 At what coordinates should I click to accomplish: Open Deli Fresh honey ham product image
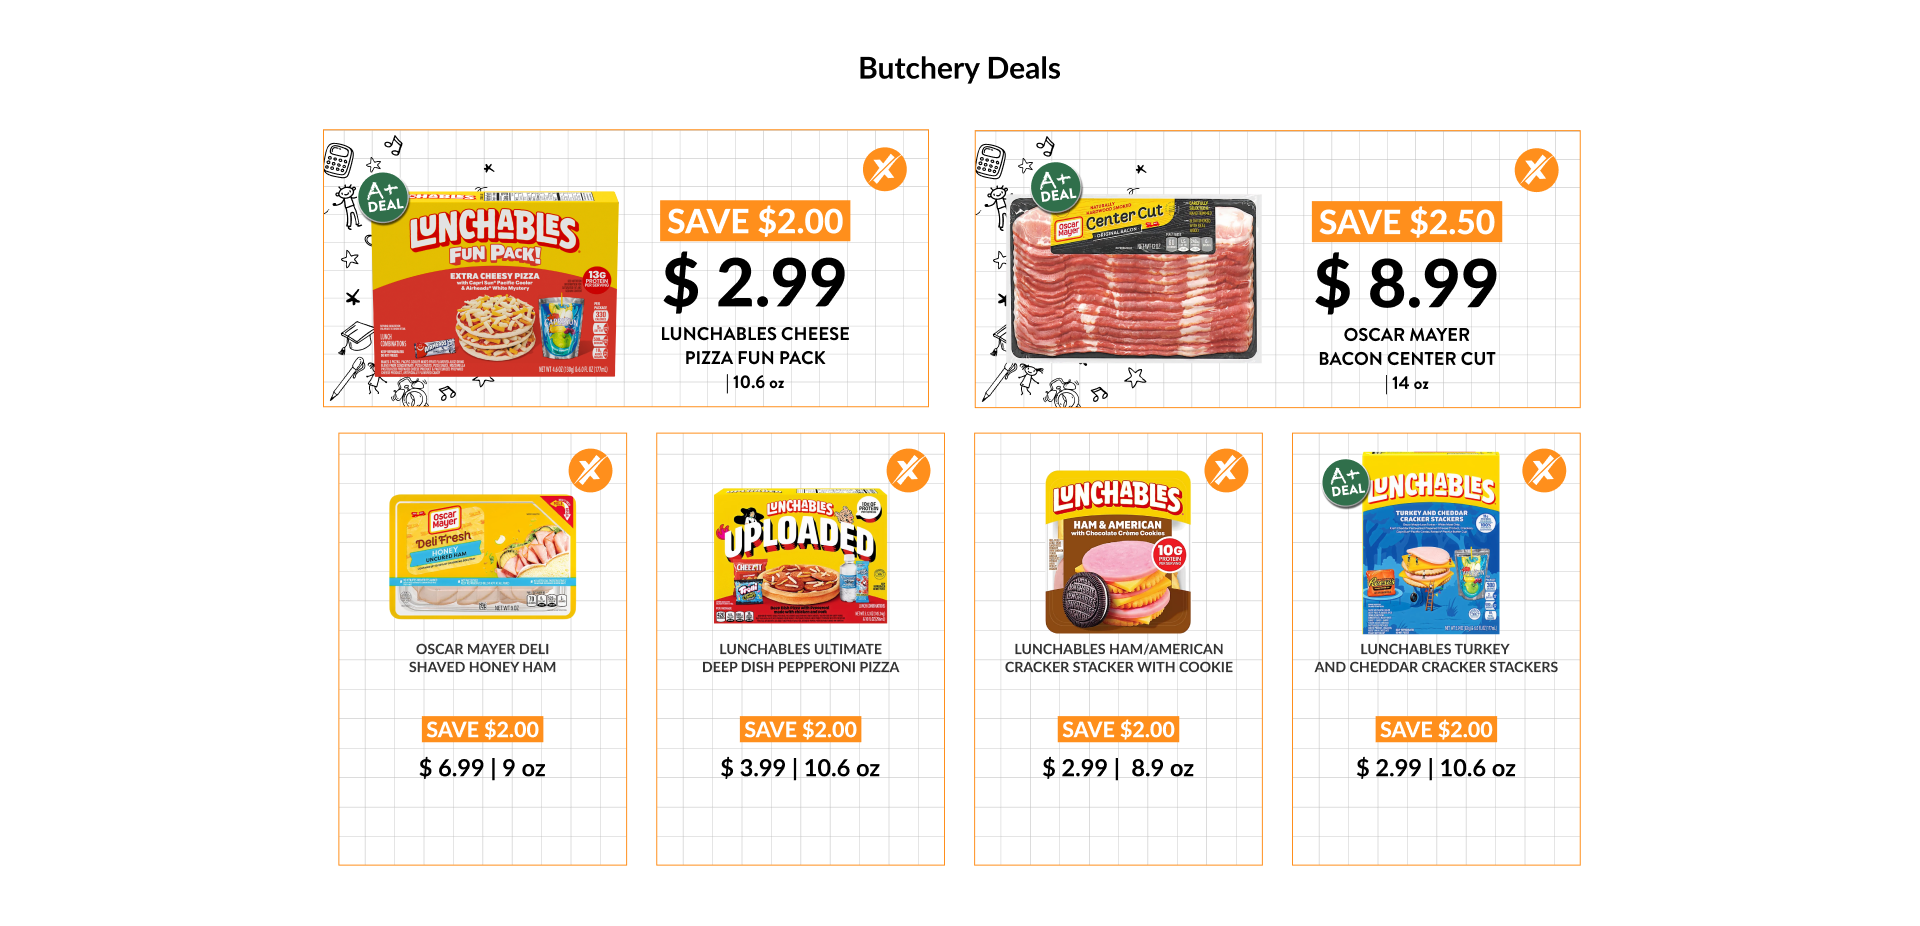483,556
